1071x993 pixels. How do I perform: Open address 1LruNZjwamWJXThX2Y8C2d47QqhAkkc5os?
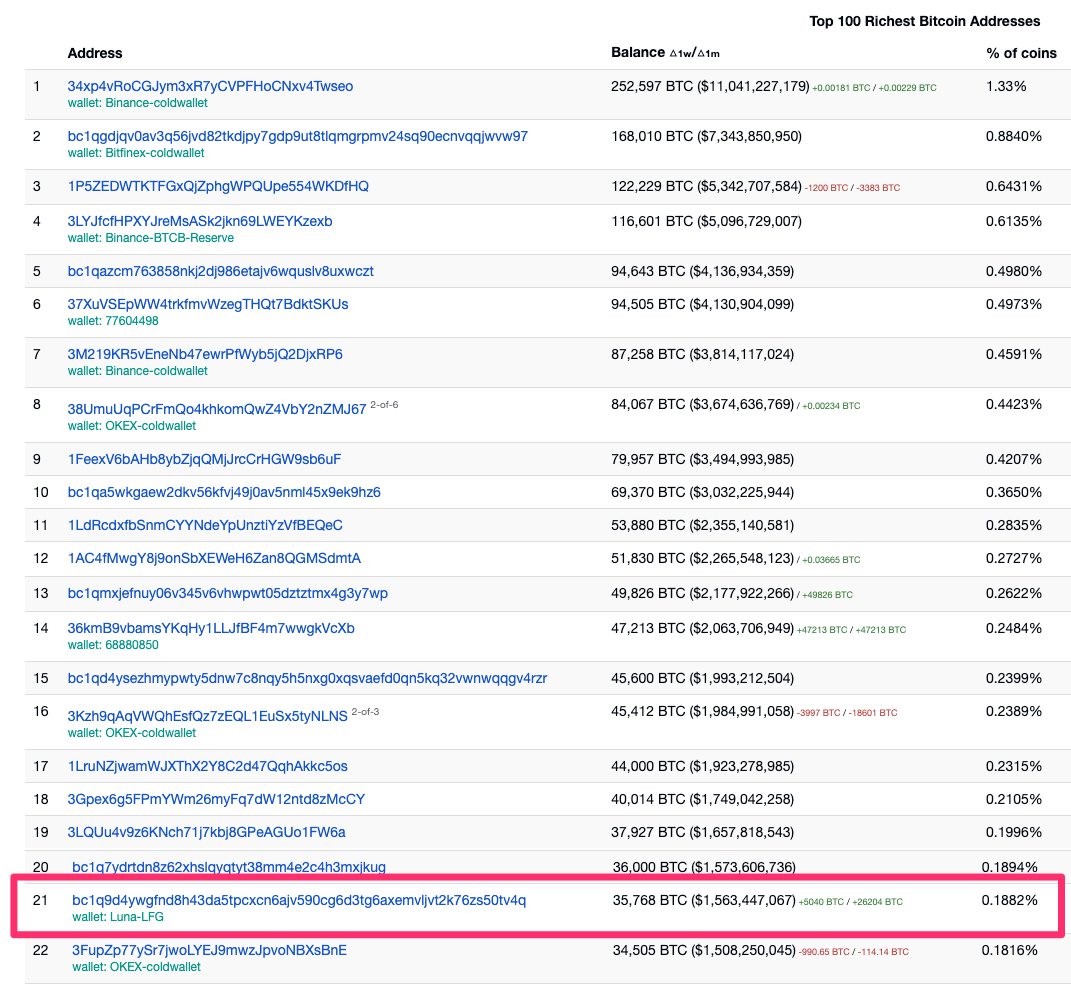(208, 766)
